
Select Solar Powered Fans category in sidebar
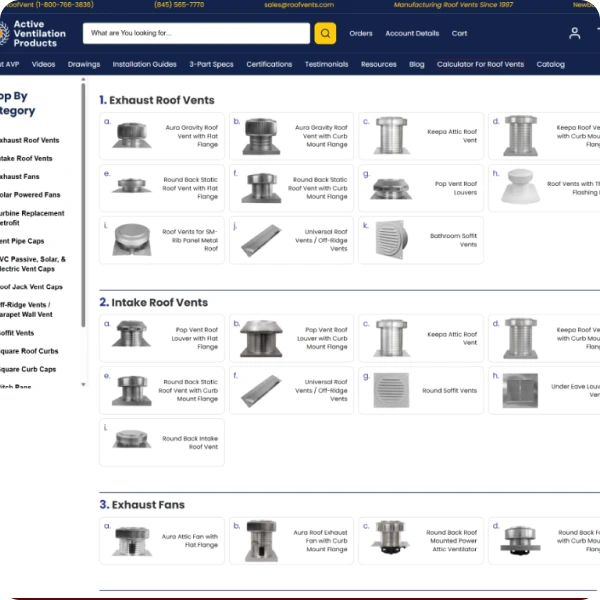point(30,195)
